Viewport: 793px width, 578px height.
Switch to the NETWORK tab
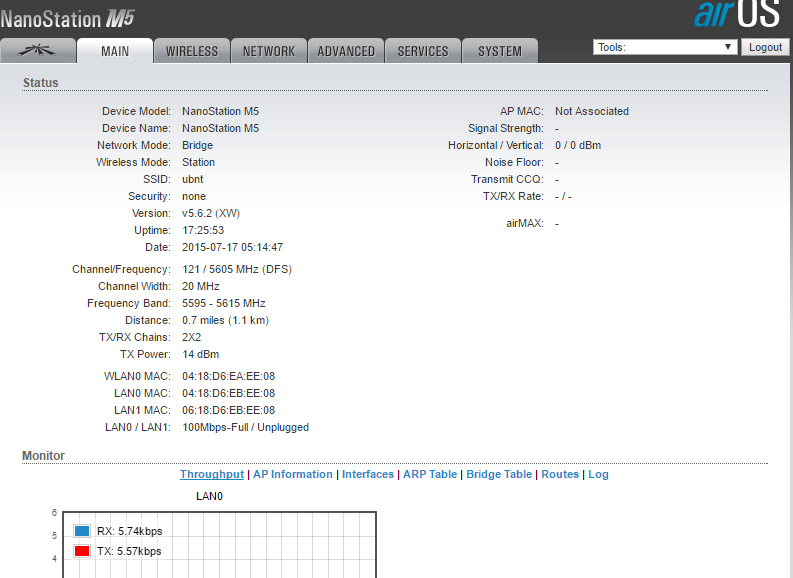[x=269, y=51]
